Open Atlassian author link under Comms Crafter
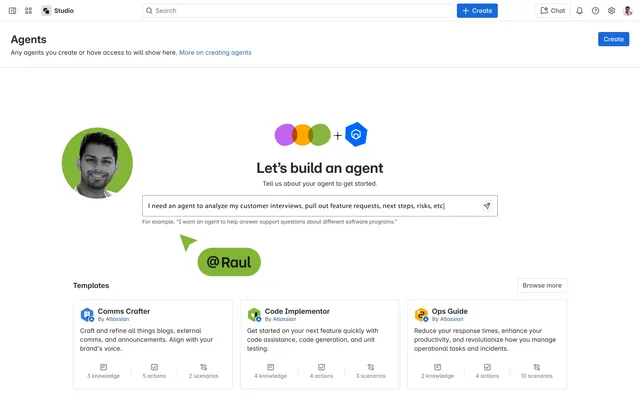Viewport: 640px width, 400px height. pyautogui.click(x=117, y=319)
